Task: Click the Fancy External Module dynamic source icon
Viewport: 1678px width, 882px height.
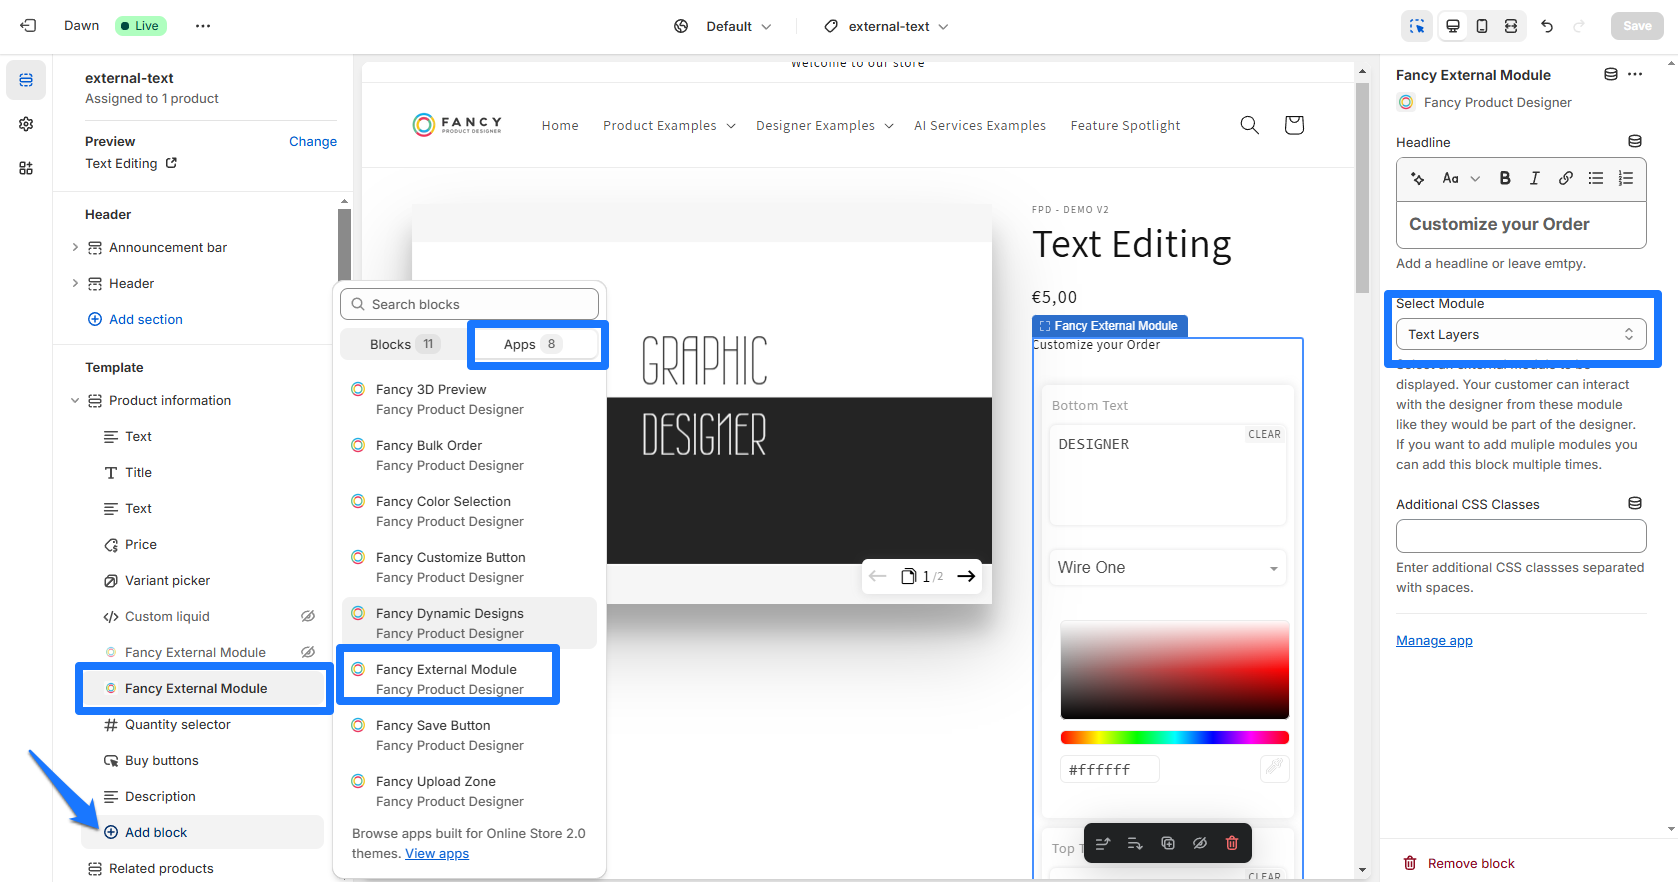Action: tap(1611, 74)
